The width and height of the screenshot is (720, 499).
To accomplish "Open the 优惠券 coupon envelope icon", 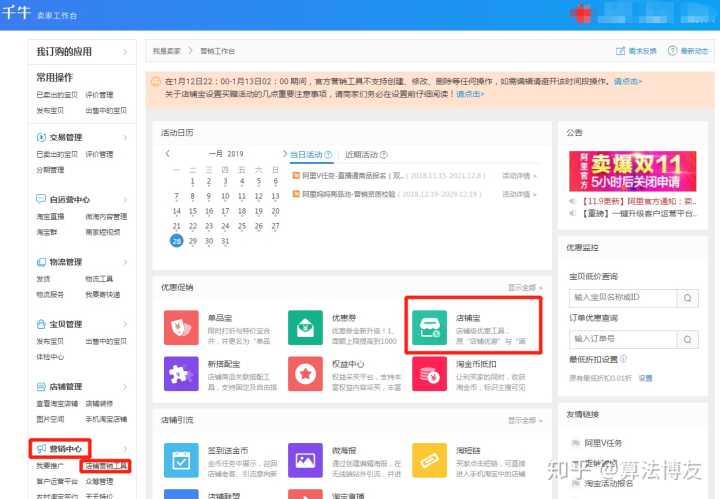I will (305, 328).
